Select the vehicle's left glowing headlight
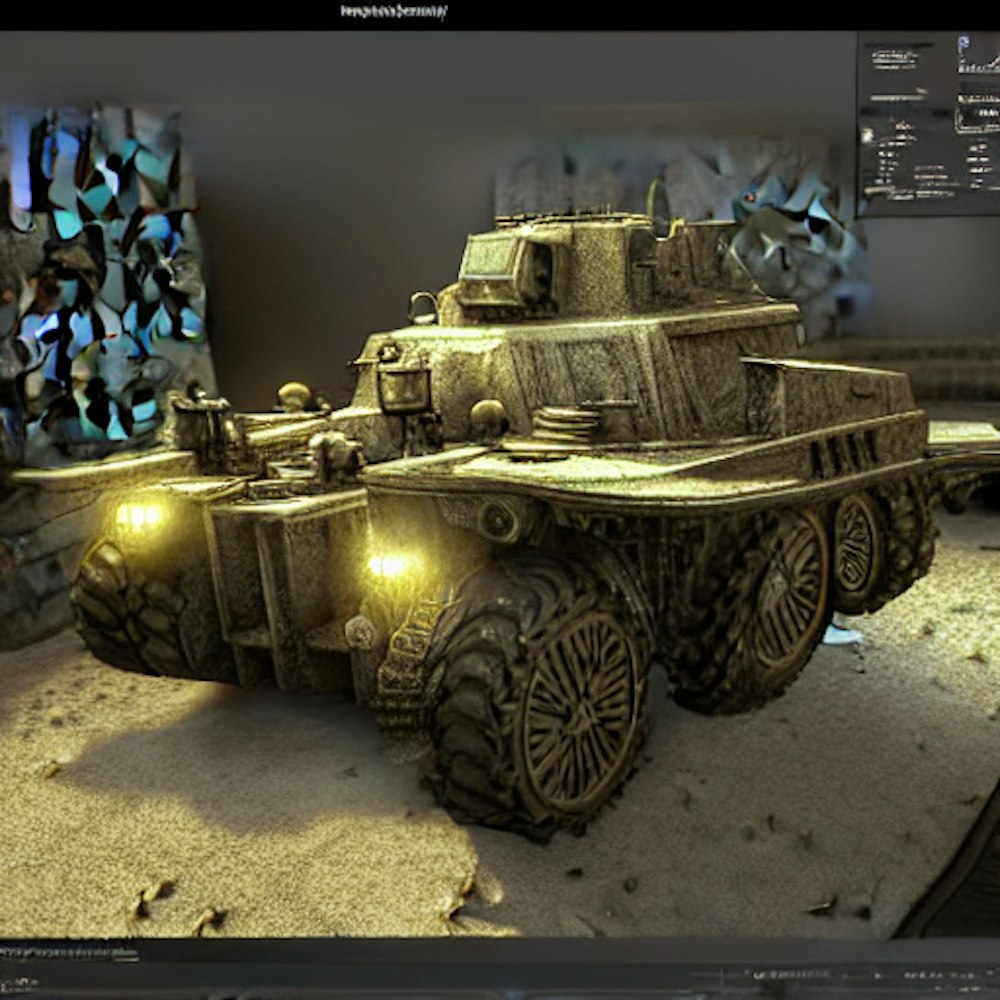The height and width of the screenshot is (1000, 1000). pos(138,516)
